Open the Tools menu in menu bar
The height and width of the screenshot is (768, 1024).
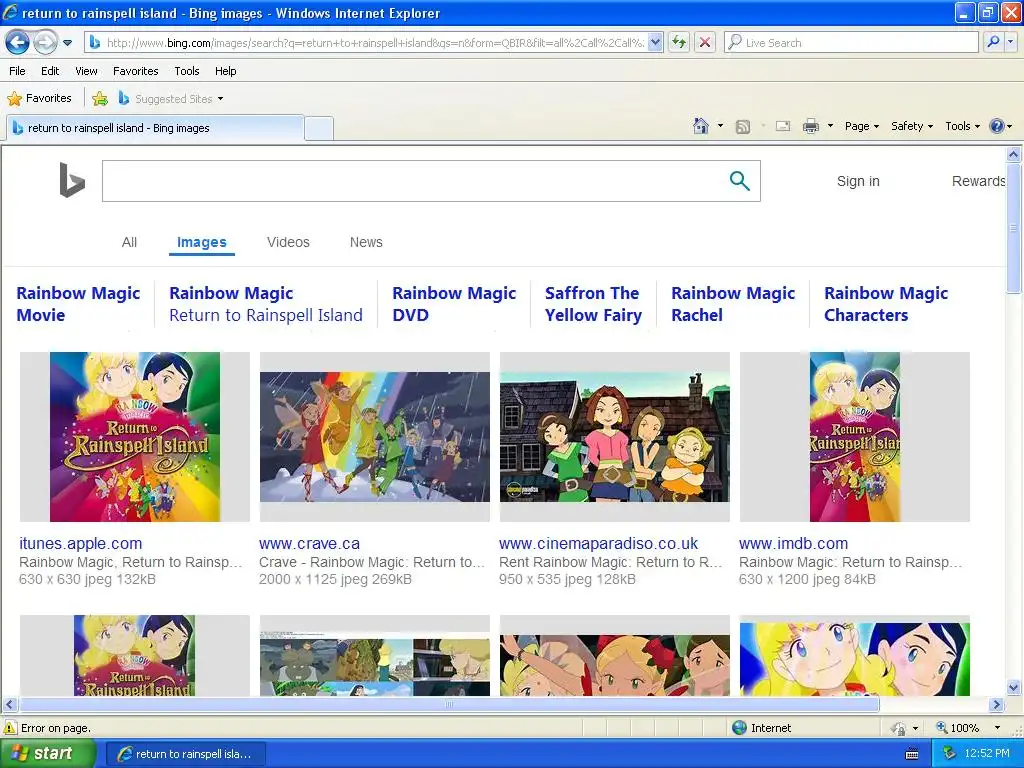187,71
